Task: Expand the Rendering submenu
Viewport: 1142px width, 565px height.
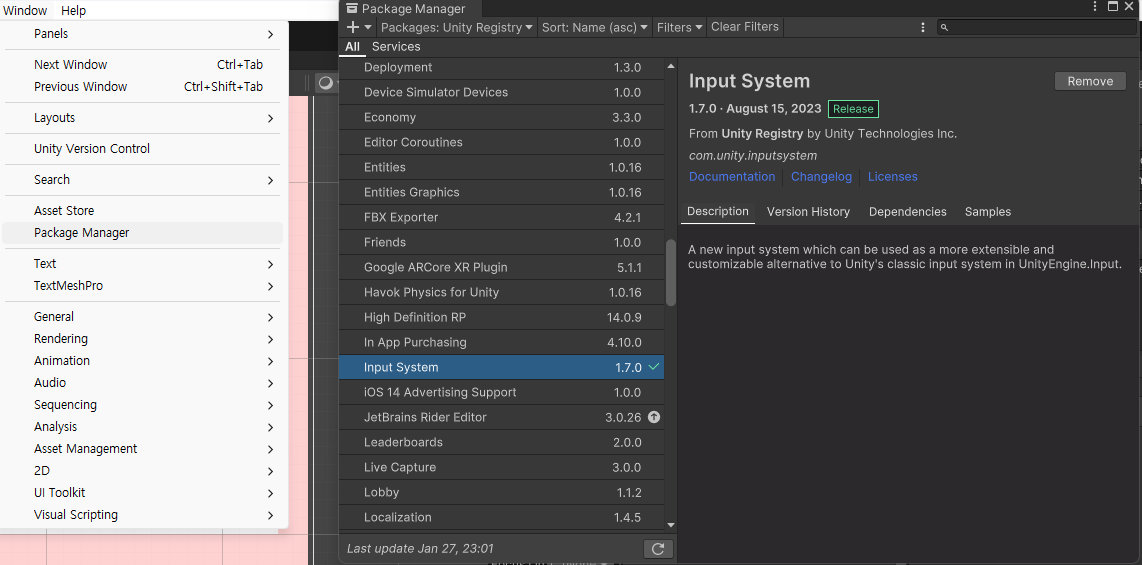Action: tap(144, 339)
